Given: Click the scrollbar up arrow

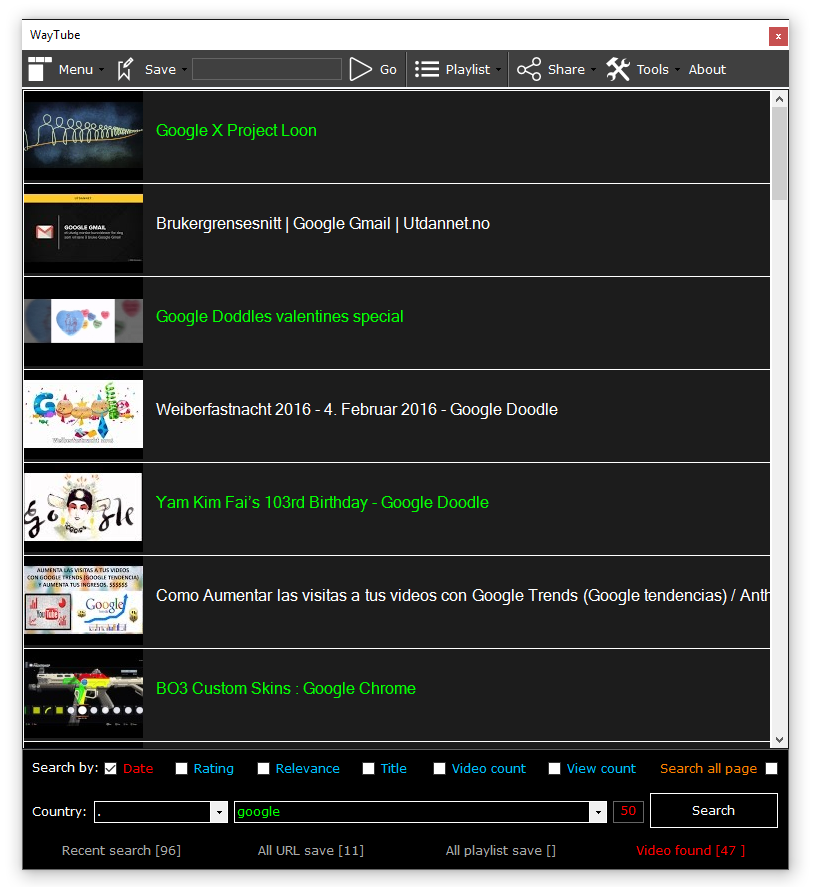Looking at the screenshot, I should pos(780,100).
